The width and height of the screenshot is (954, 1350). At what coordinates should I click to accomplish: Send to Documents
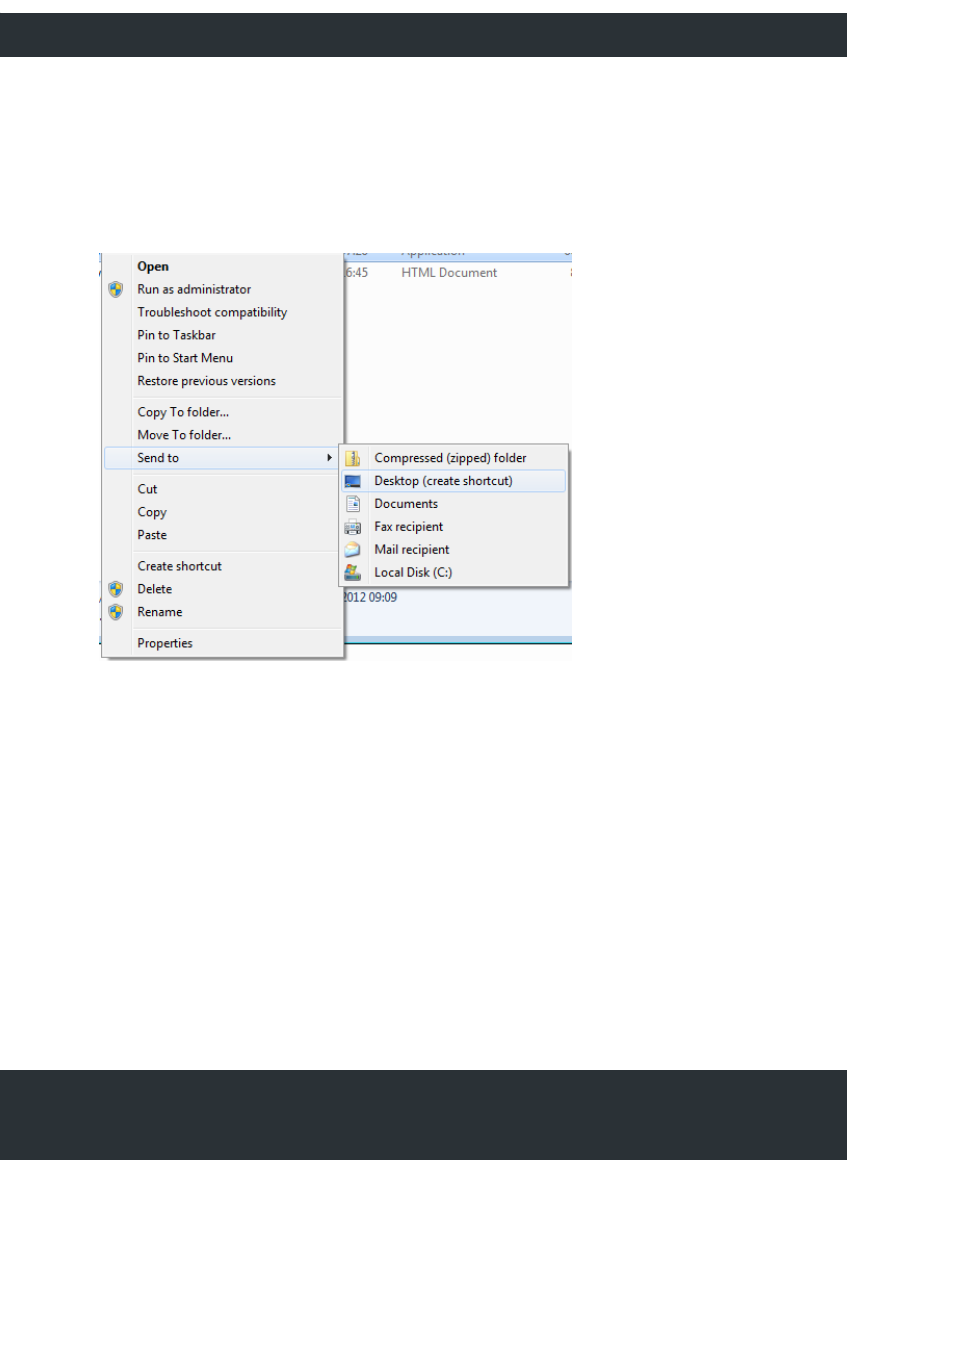coord(454,504)
